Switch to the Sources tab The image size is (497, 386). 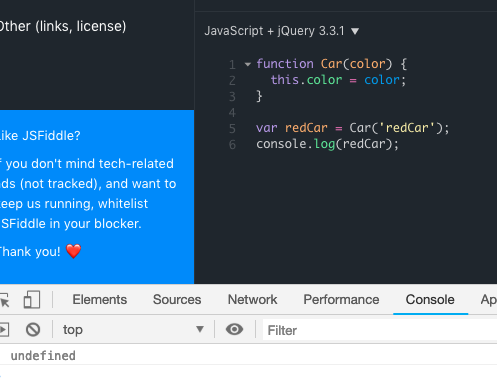(x=177, y=300)
